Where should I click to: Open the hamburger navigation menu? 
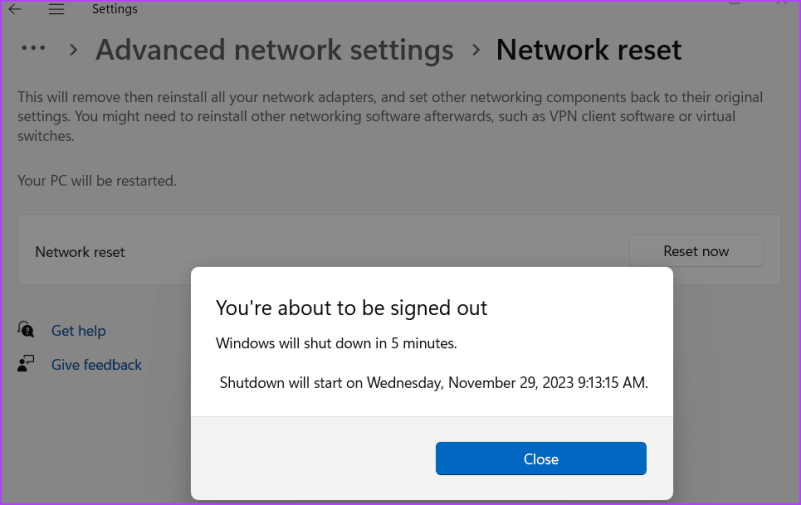point(56,9)
